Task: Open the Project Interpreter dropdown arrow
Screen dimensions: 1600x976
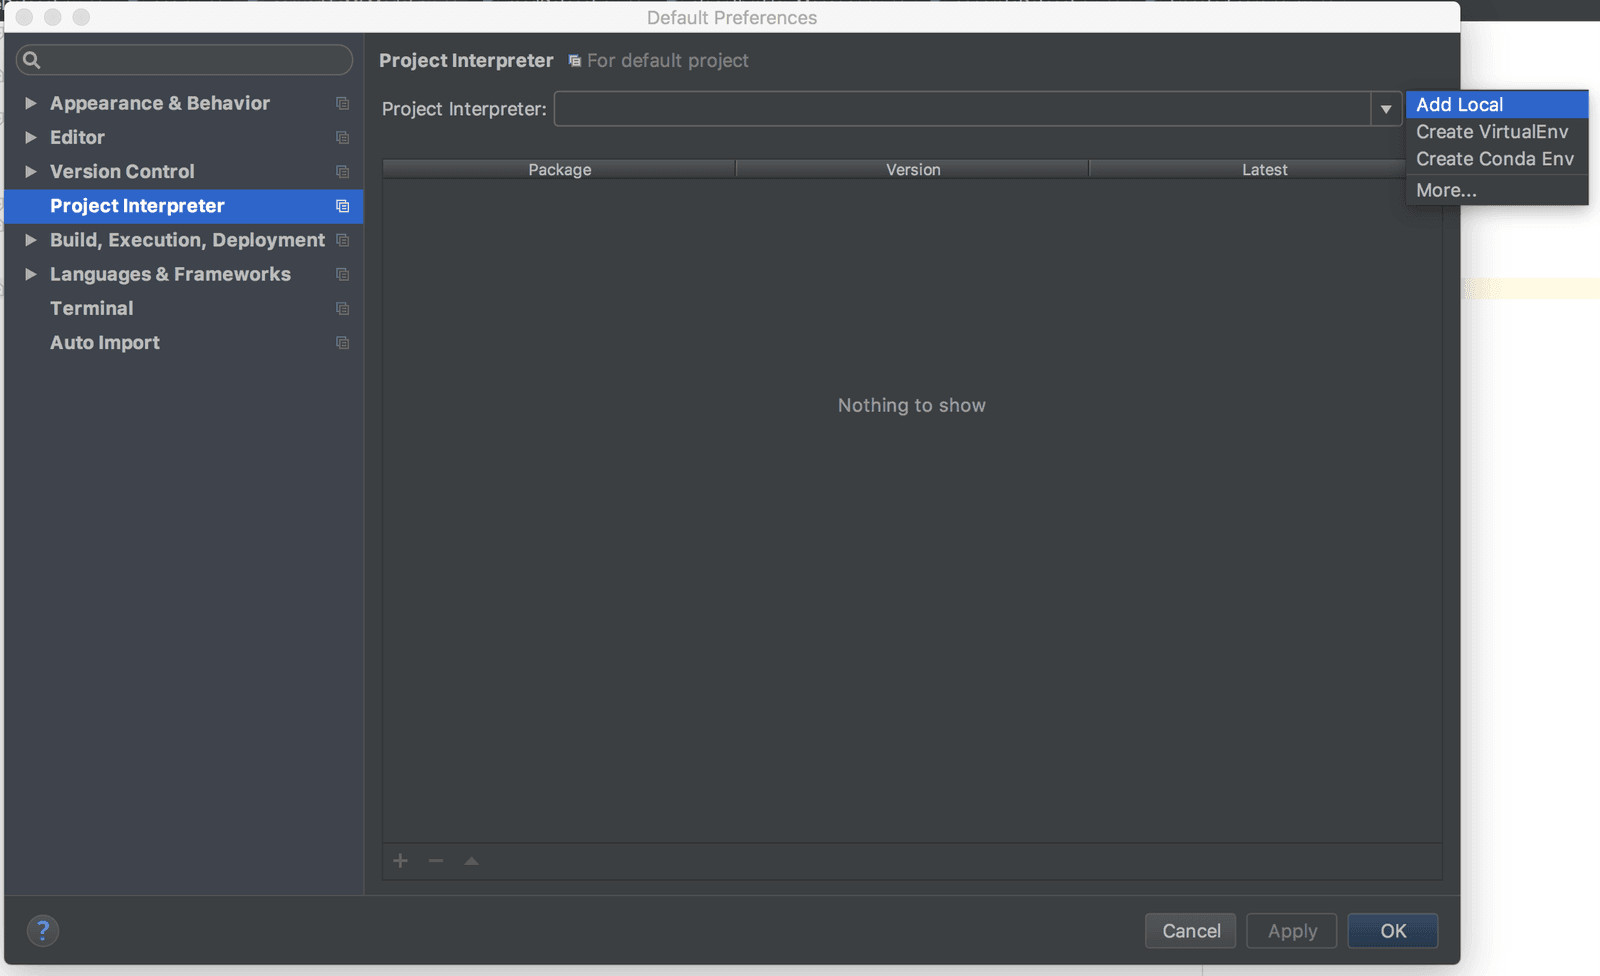Action: [1385, 109]
